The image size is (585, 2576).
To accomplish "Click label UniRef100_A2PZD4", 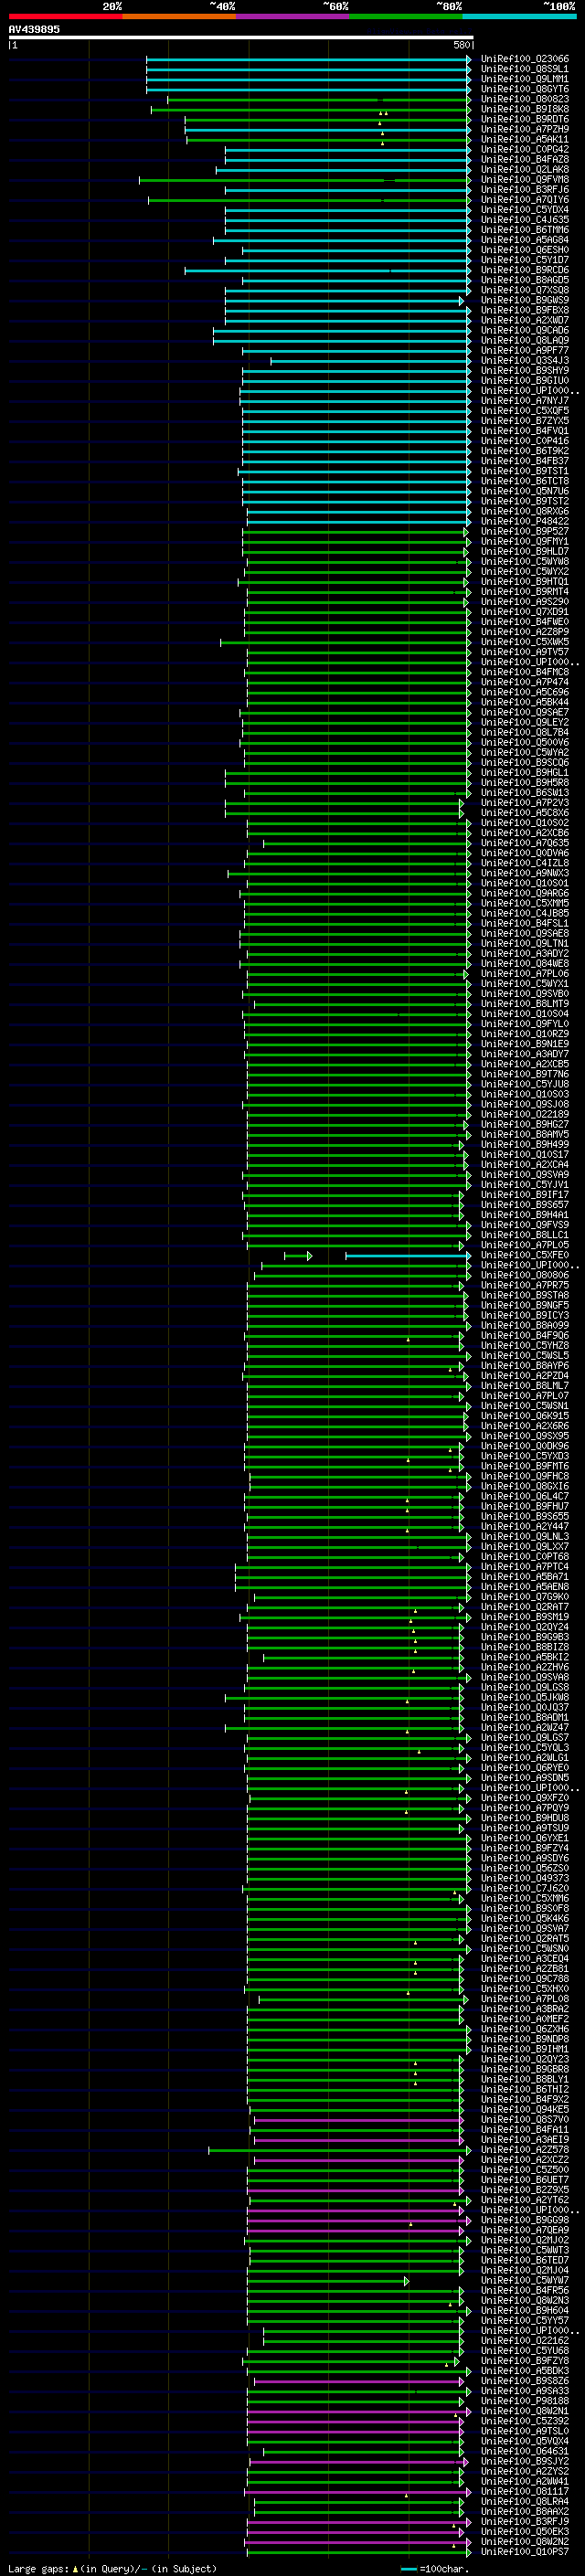I will click(x=524, y=1375).
